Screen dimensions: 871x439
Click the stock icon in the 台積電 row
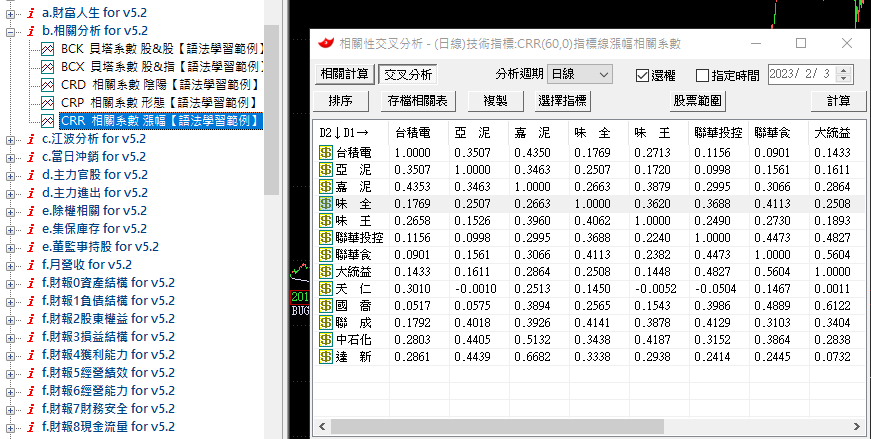tap(326, 152)
